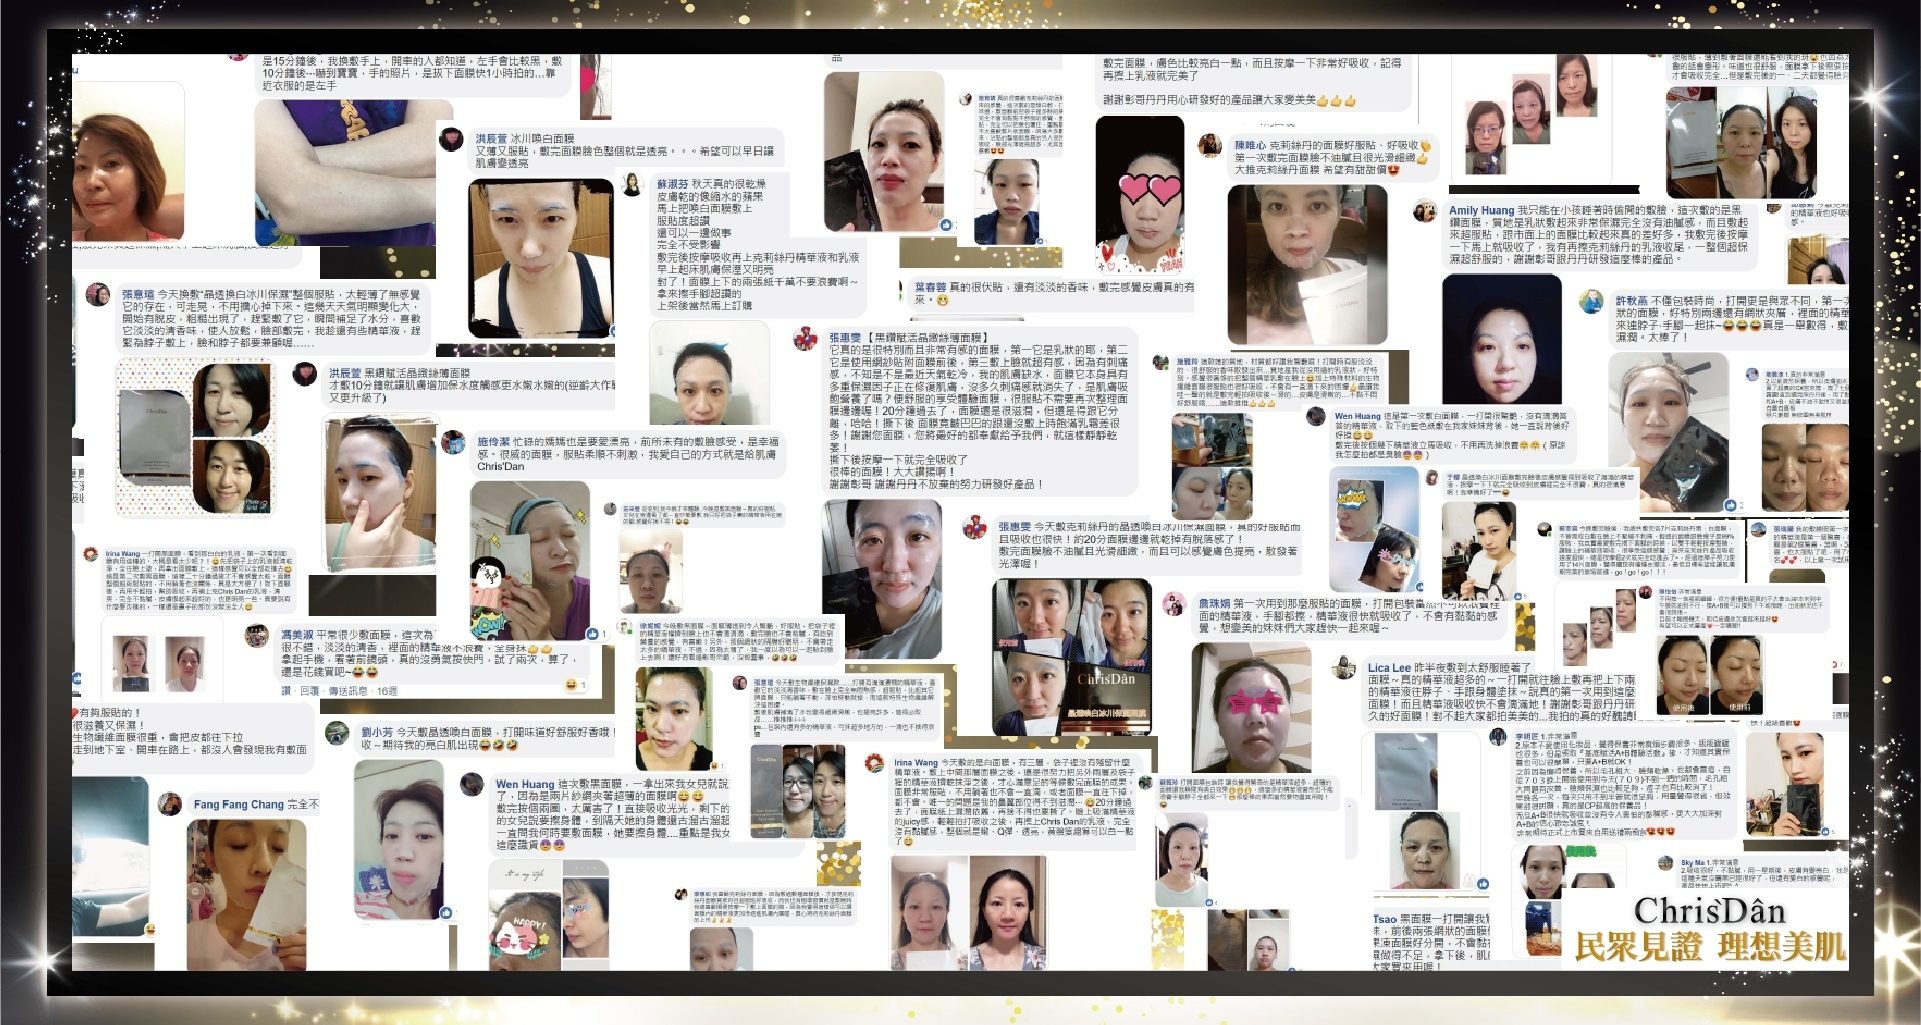This screenshot has width=1921, height=1025.
Task: Click 蘇淑芬's profile avatar icon
Action: pos(632,184)
